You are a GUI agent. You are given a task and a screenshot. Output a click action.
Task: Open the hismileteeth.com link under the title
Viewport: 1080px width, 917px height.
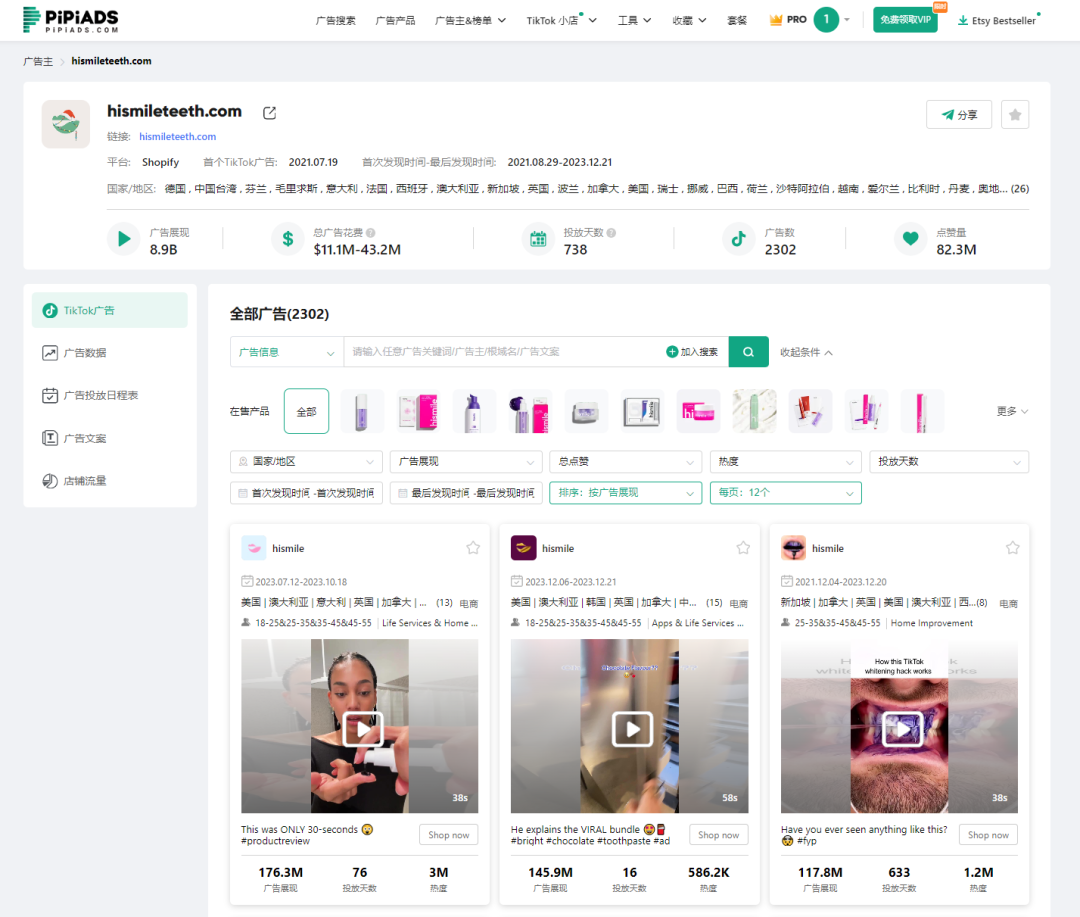tap(178, 136)
